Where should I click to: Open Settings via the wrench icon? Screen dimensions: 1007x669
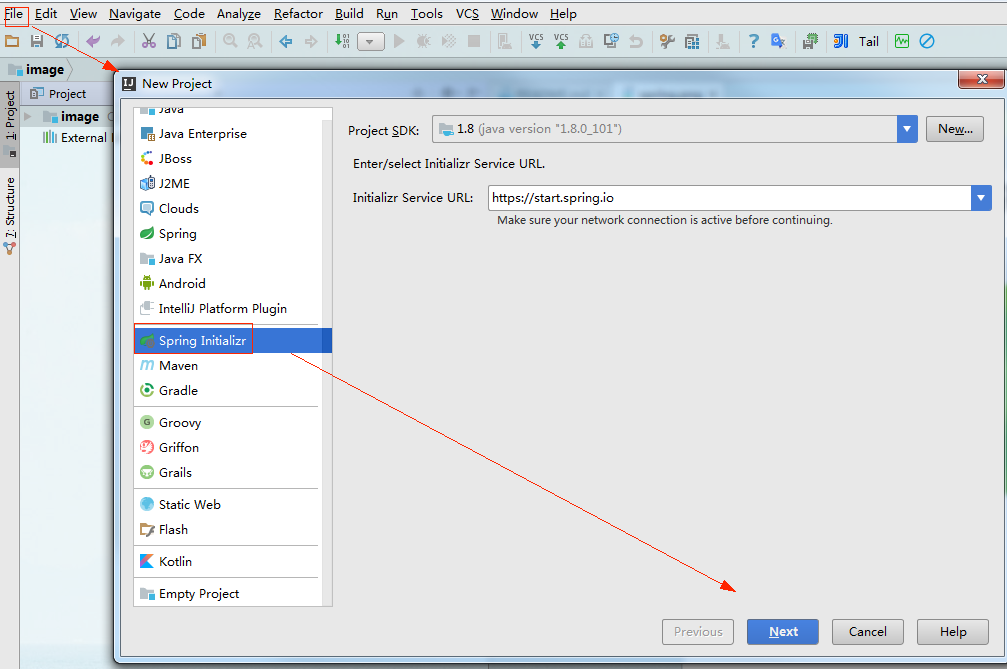(667, 42)
